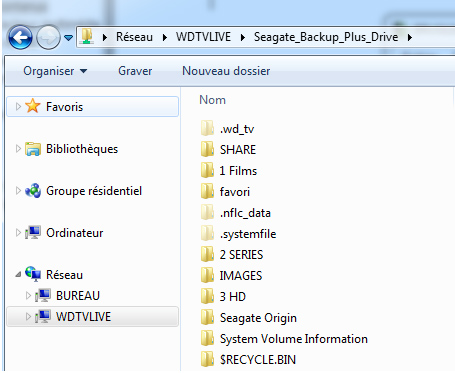The height and width of the screenshot is (373, 455).
Task: Select the 2 SERIES folder name
Action: [x=241, y=255]
